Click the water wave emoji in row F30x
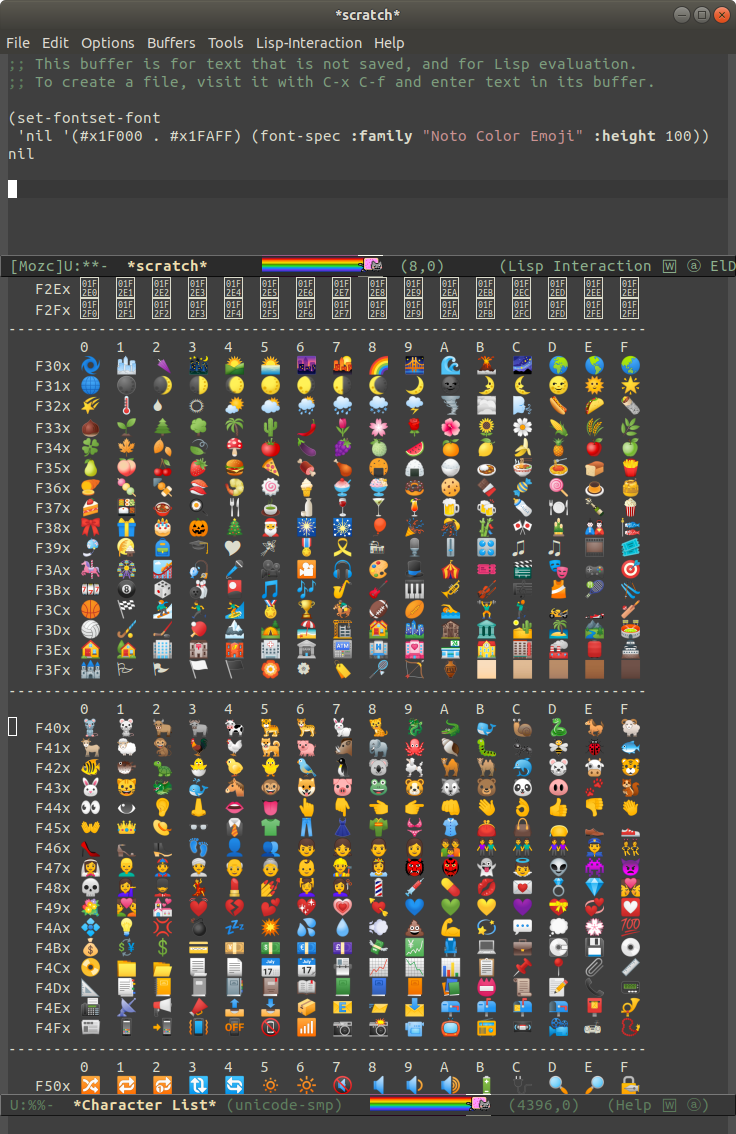The height and width of the screenshot is (1134, 736). [450, 366]
